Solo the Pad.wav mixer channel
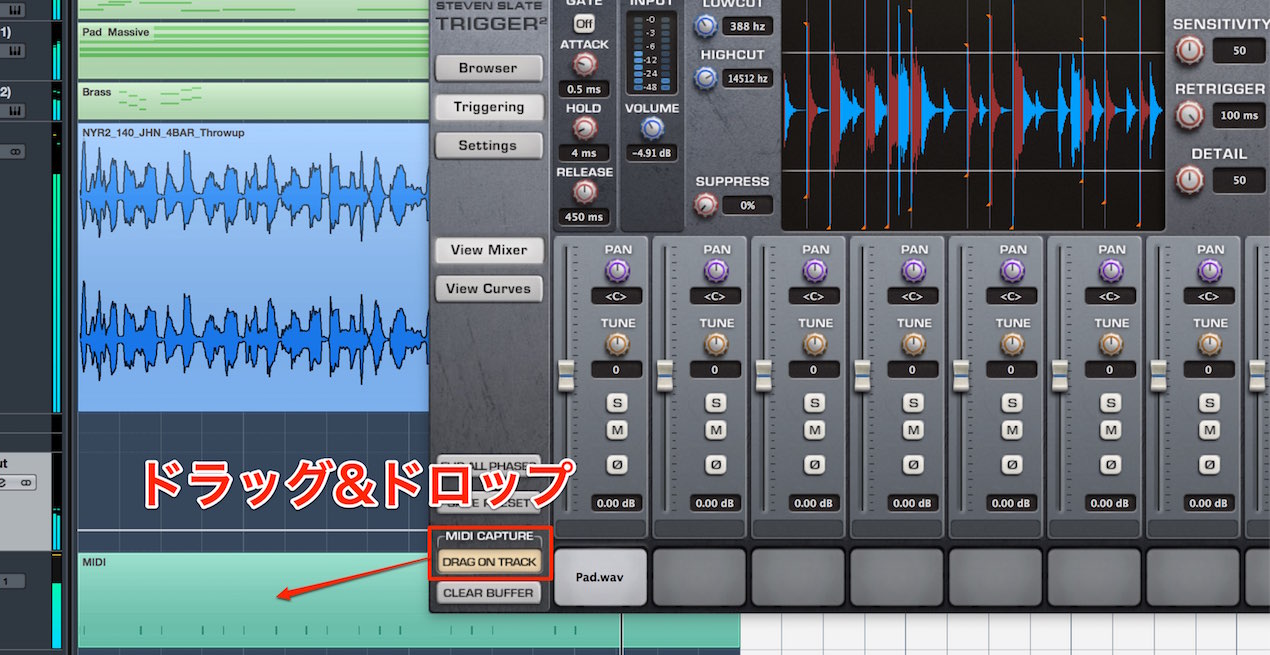 point(617,404)
